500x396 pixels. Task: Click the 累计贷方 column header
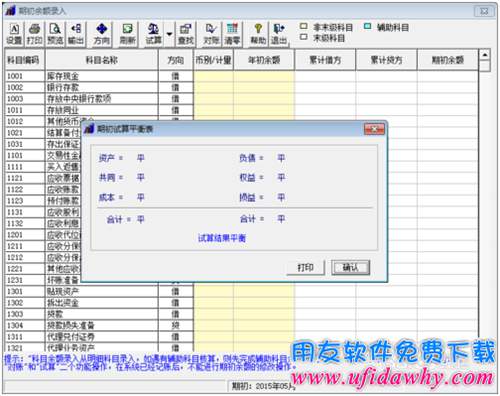(386, 60)
